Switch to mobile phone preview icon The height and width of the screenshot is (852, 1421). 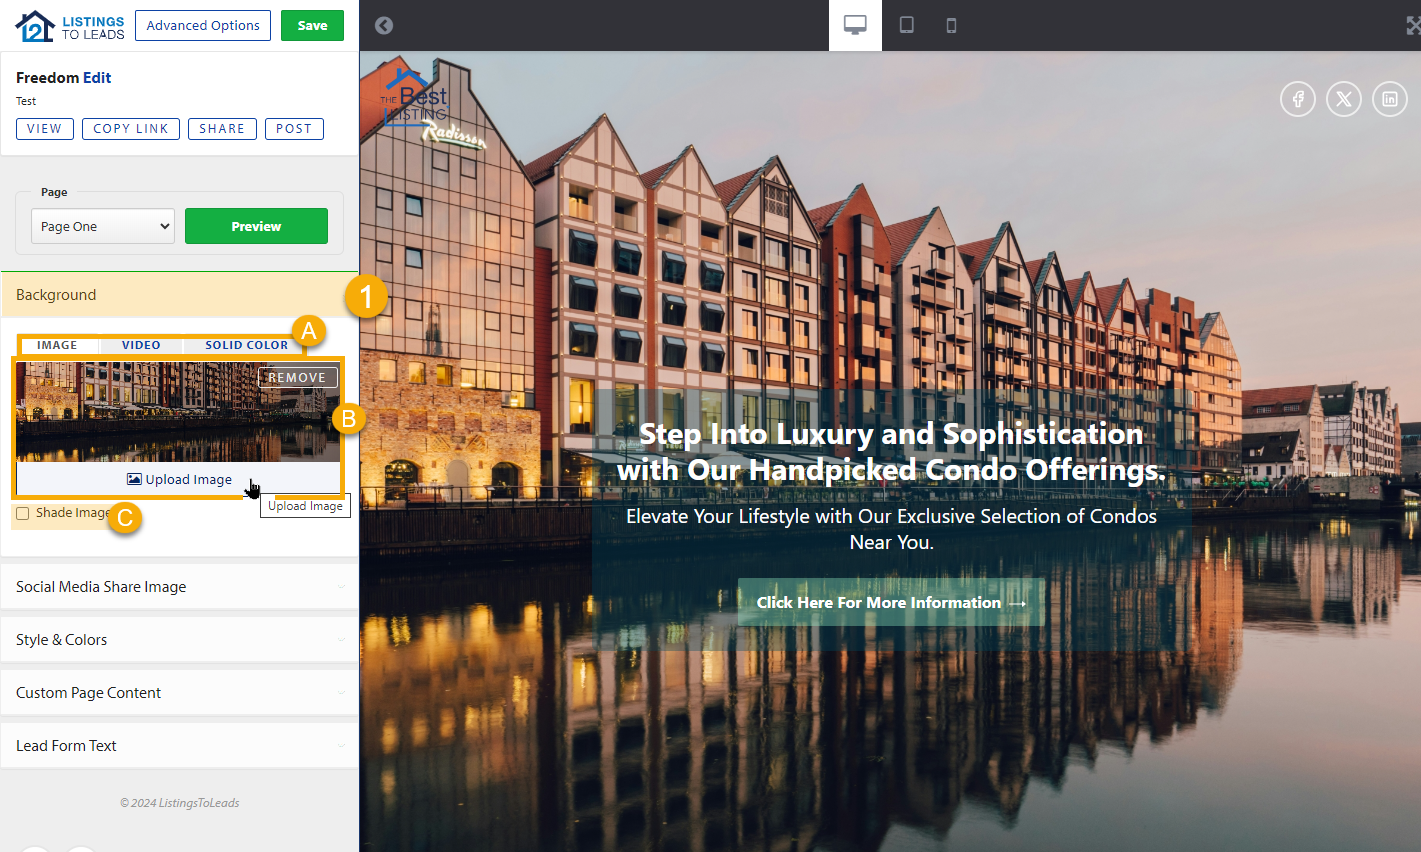pos(951,25)
